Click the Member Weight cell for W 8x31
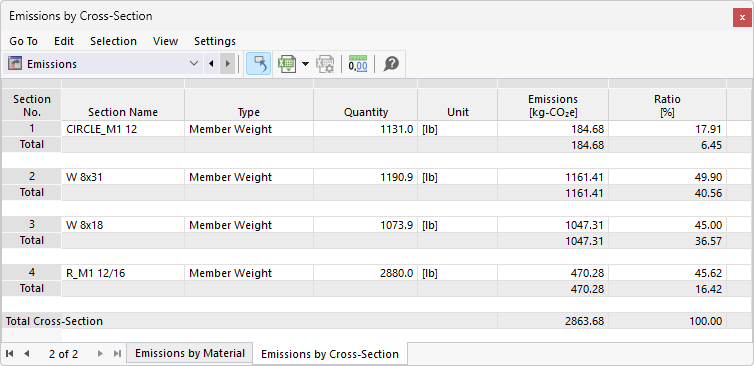This screenshot has width=754, height=366. (249, 177)
